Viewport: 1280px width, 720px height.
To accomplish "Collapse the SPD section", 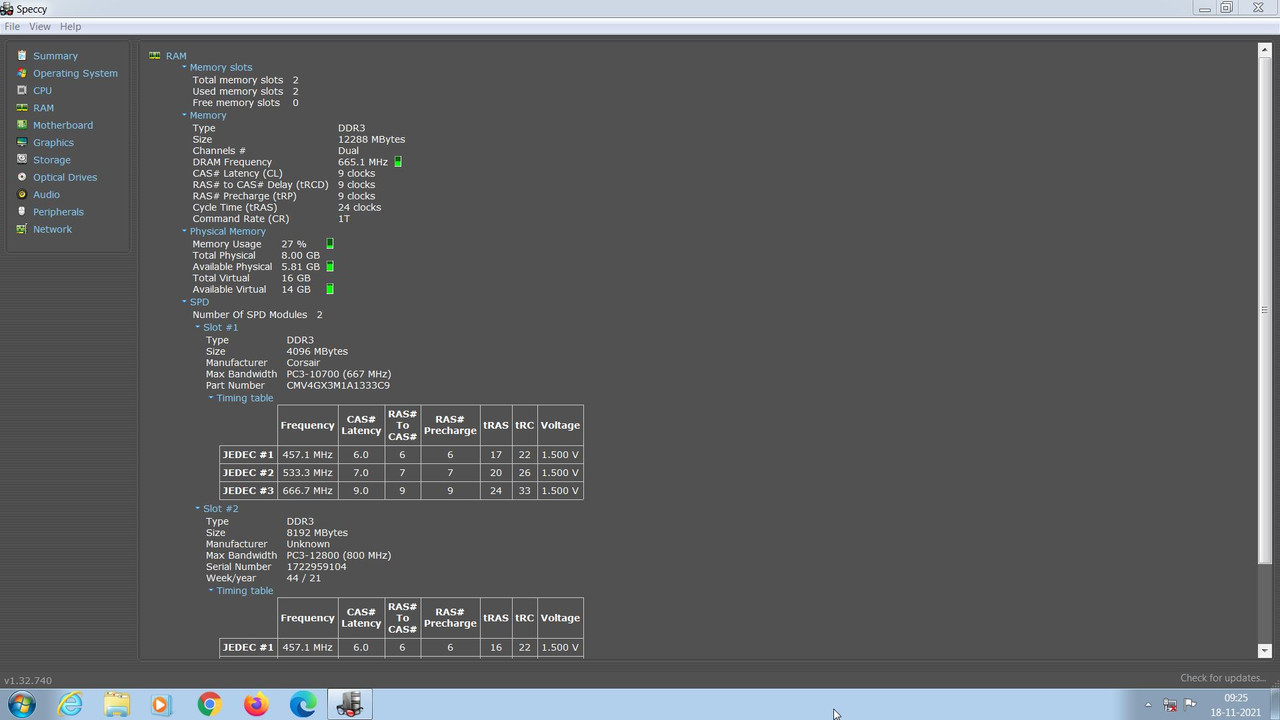I will [184, 301].
